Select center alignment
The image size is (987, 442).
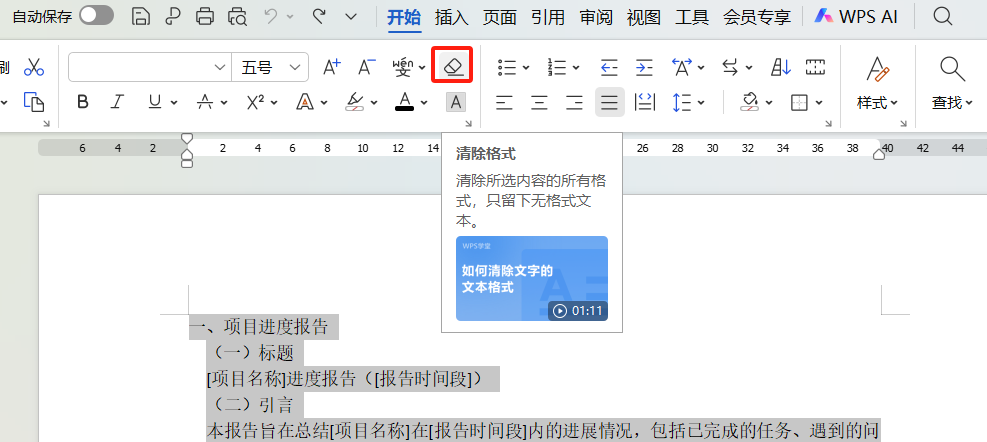pyautogui.click(x=539, y=102)
